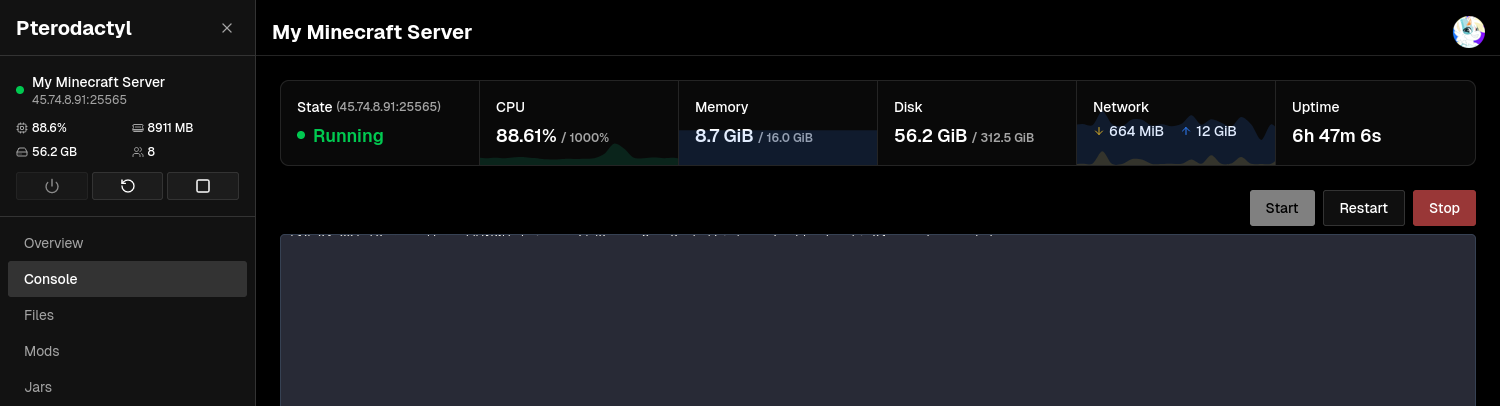Select the Console menu item
This screenshot has width=1500, height=406.
click(x=127, y=279)
